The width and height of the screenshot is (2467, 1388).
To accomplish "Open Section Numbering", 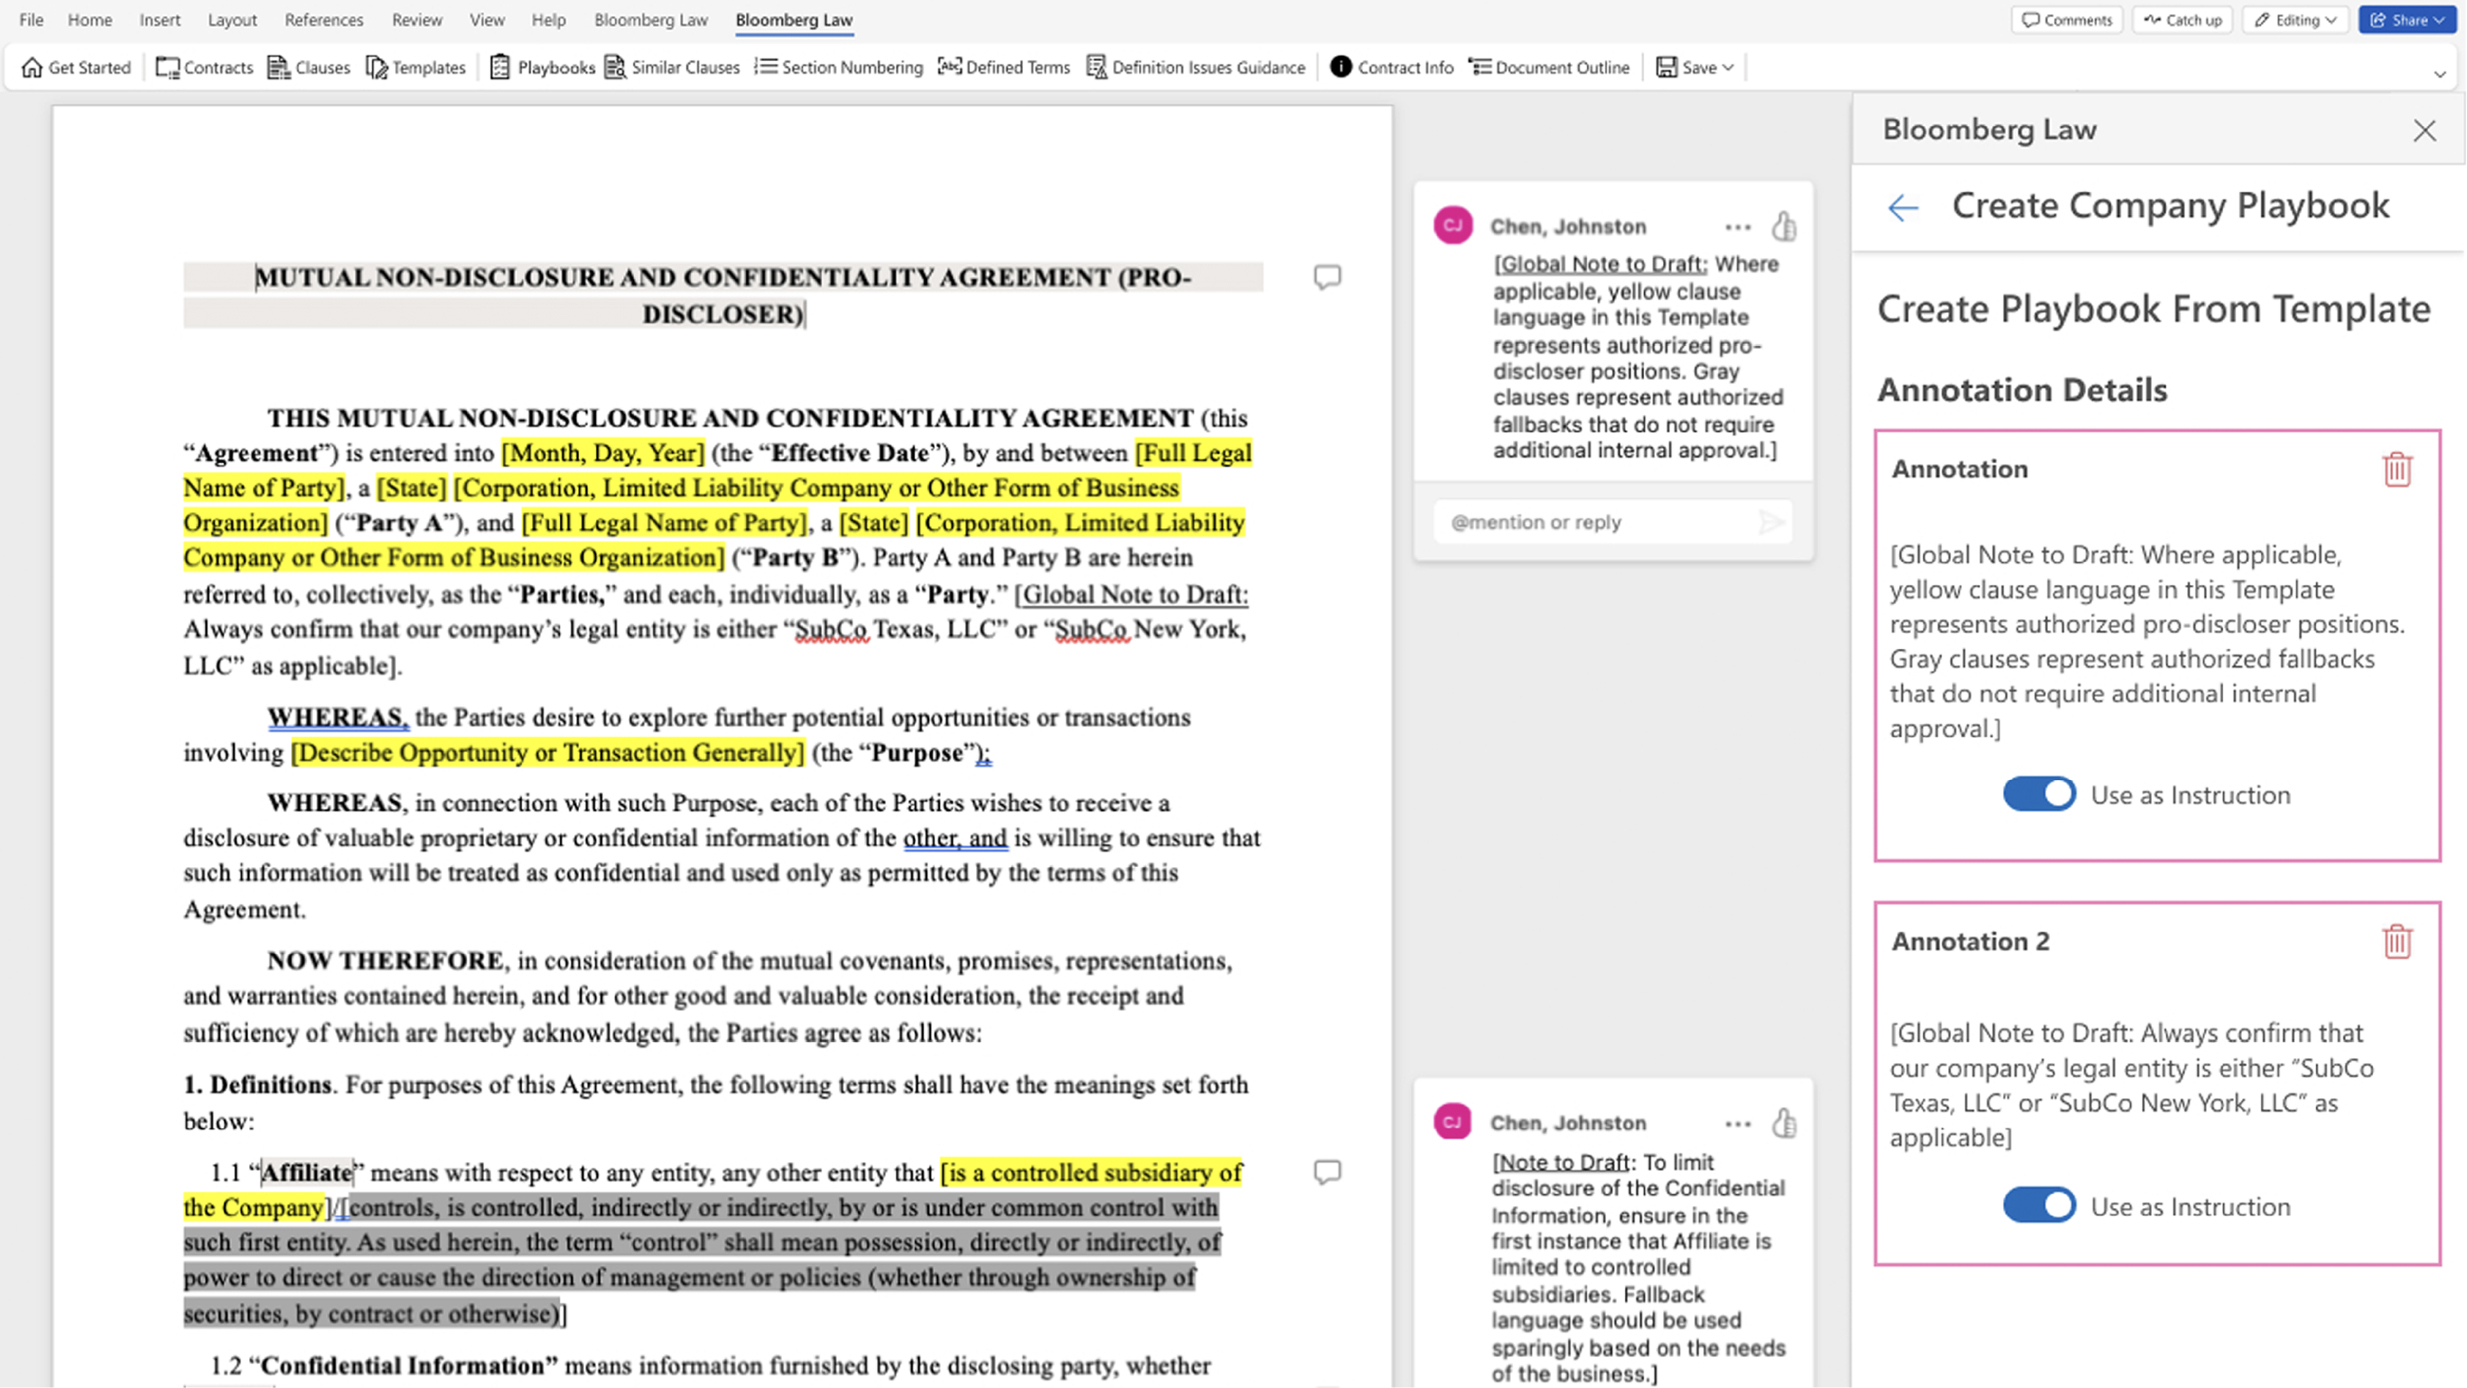I will [838, 67].
